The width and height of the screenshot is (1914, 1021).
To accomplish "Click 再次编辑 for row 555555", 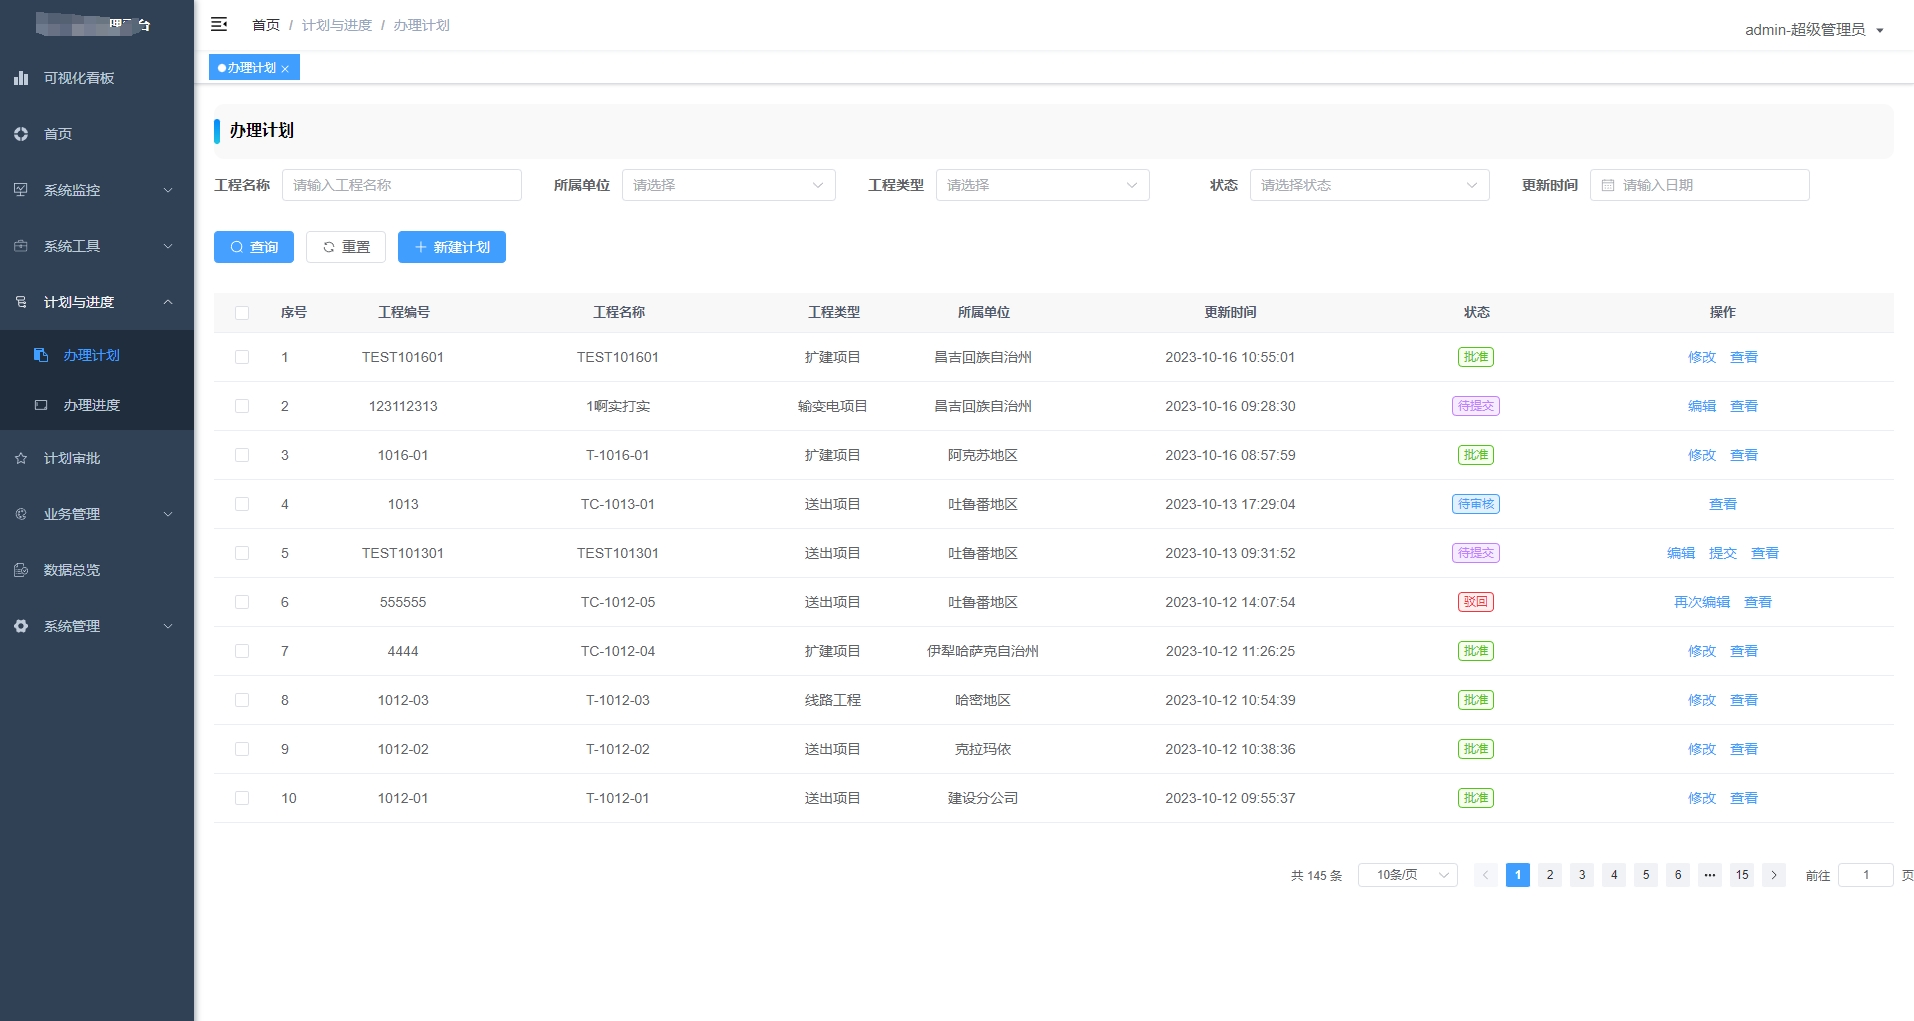I will pyautogui.click(x=1702, y=602).
